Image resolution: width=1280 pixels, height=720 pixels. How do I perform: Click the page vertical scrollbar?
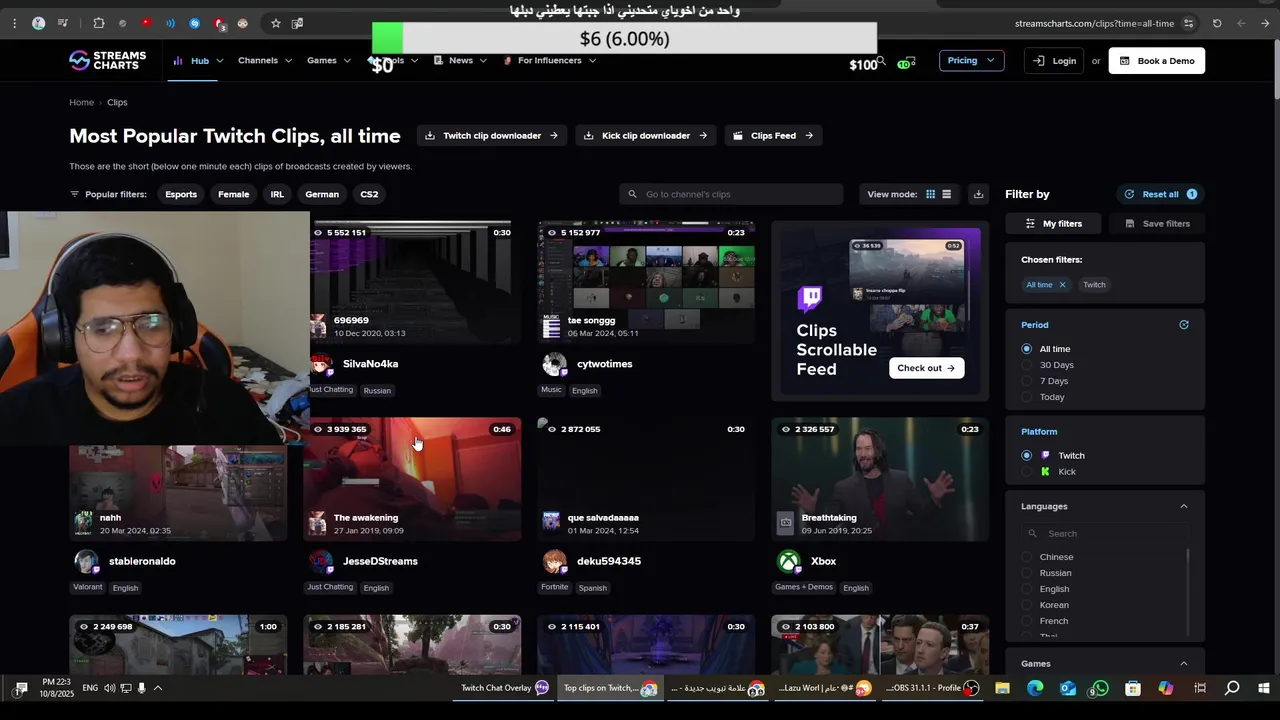pos(1275,70)
